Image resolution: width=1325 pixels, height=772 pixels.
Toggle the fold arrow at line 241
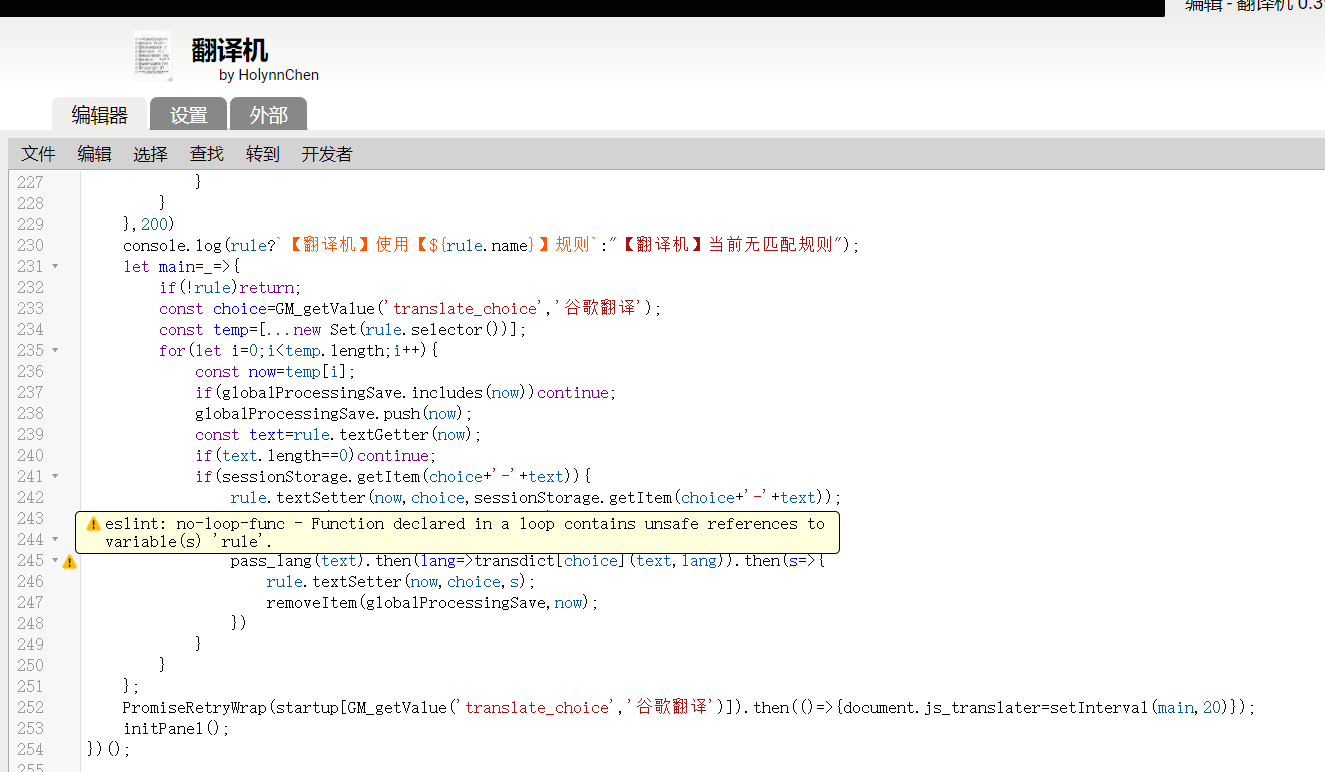point(55,477)
